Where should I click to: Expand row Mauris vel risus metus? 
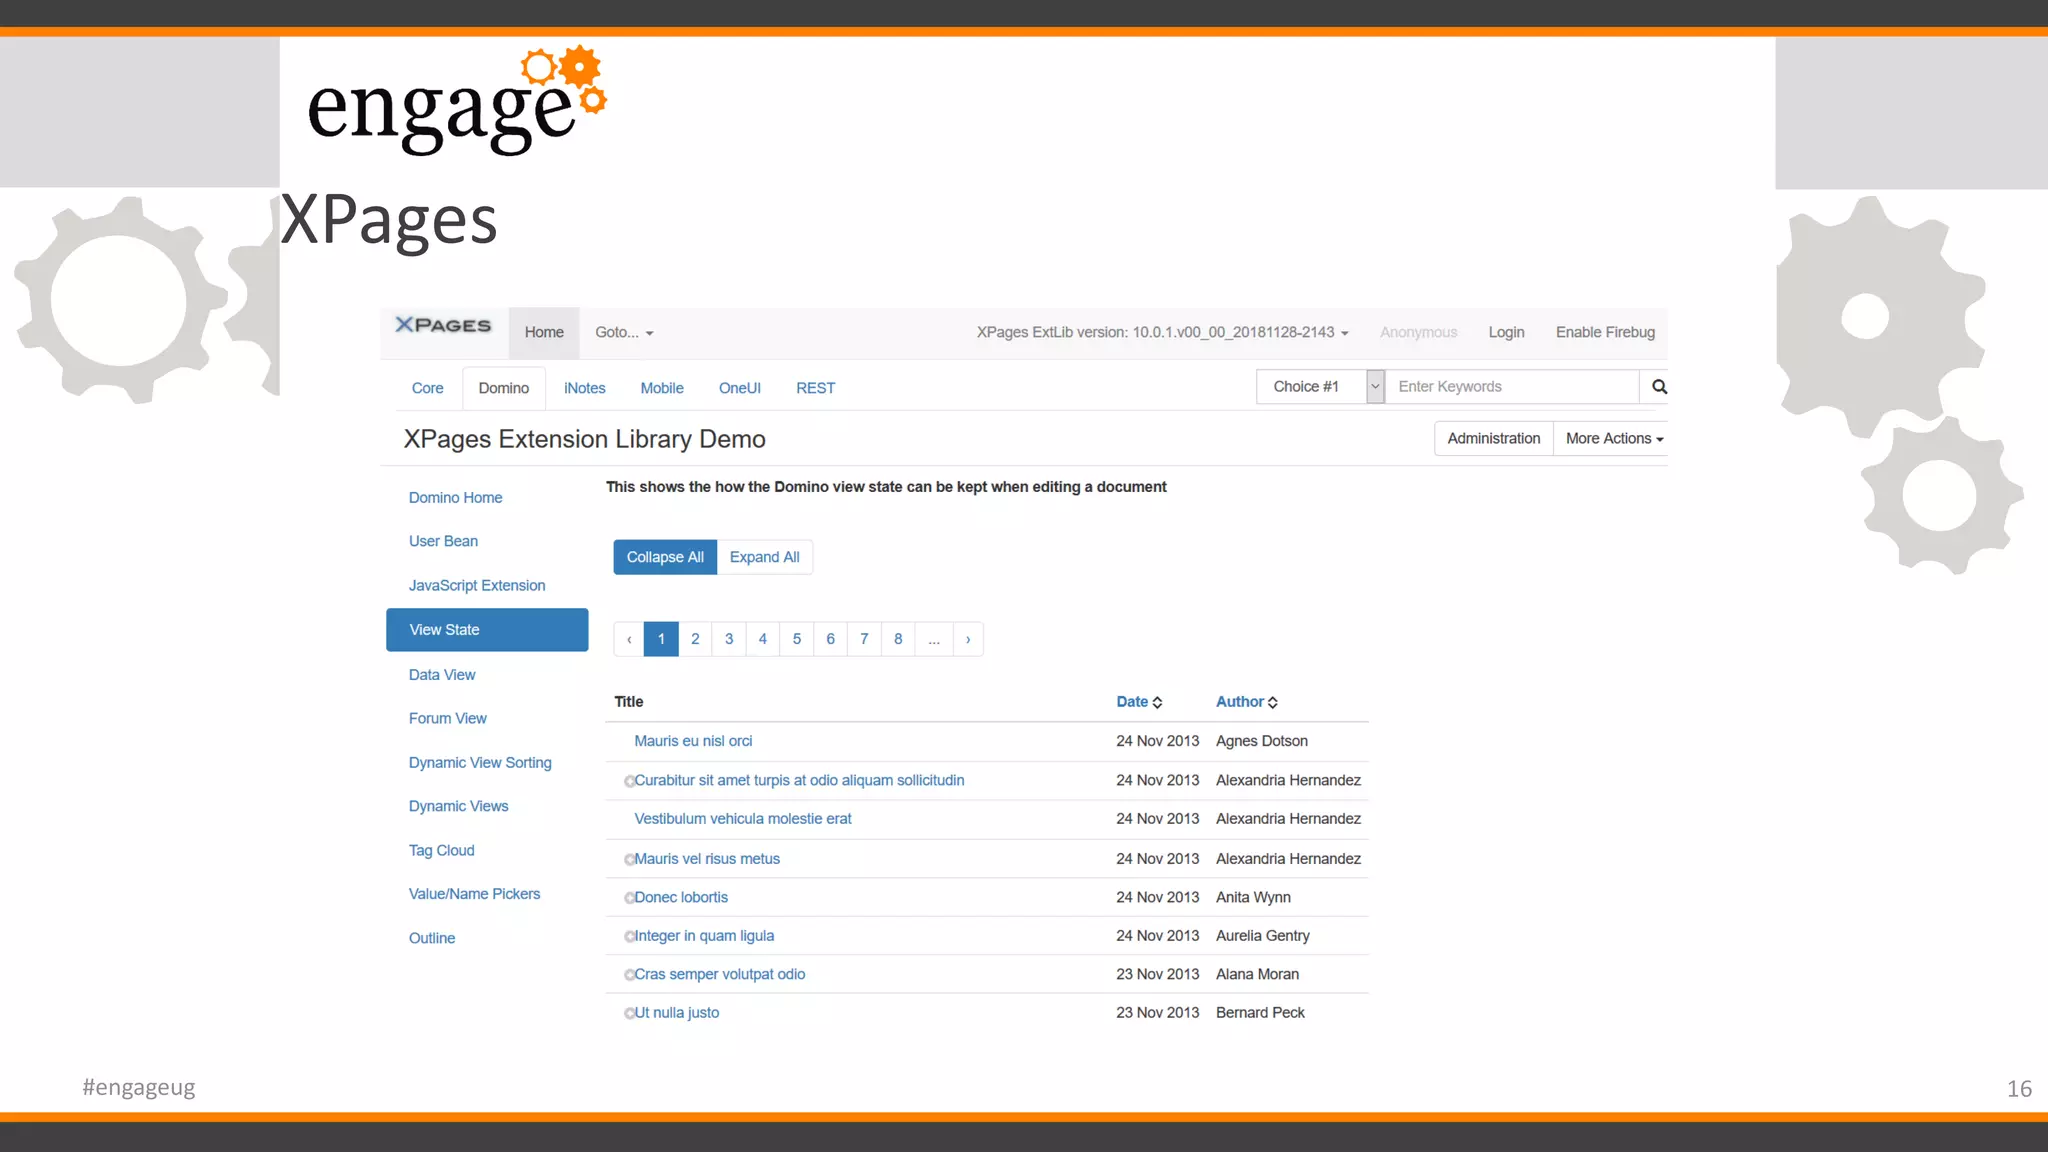629,859
